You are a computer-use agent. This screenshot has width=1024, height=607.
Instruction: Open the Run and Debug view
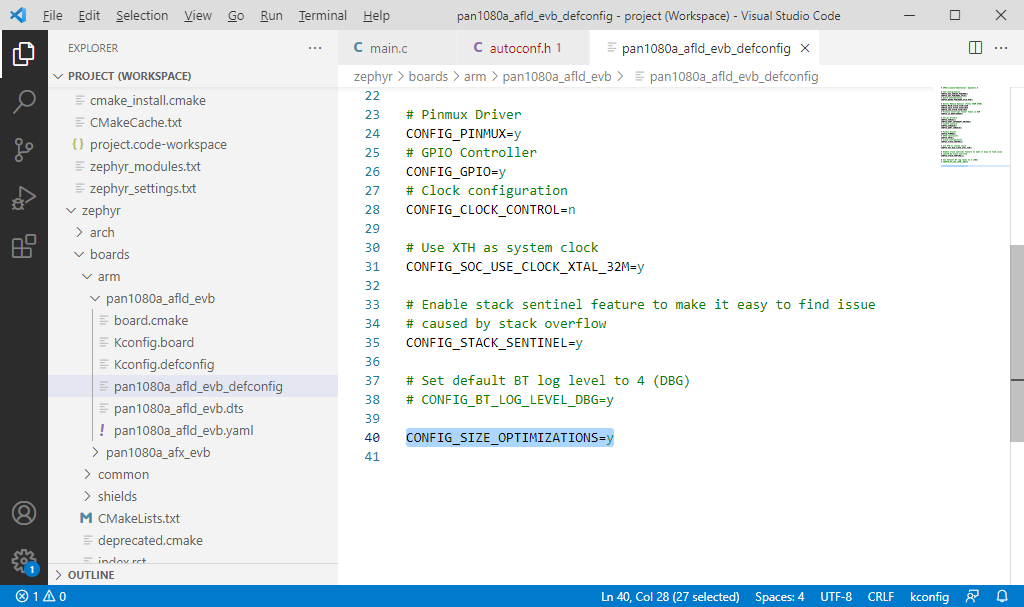coord(24,198)
